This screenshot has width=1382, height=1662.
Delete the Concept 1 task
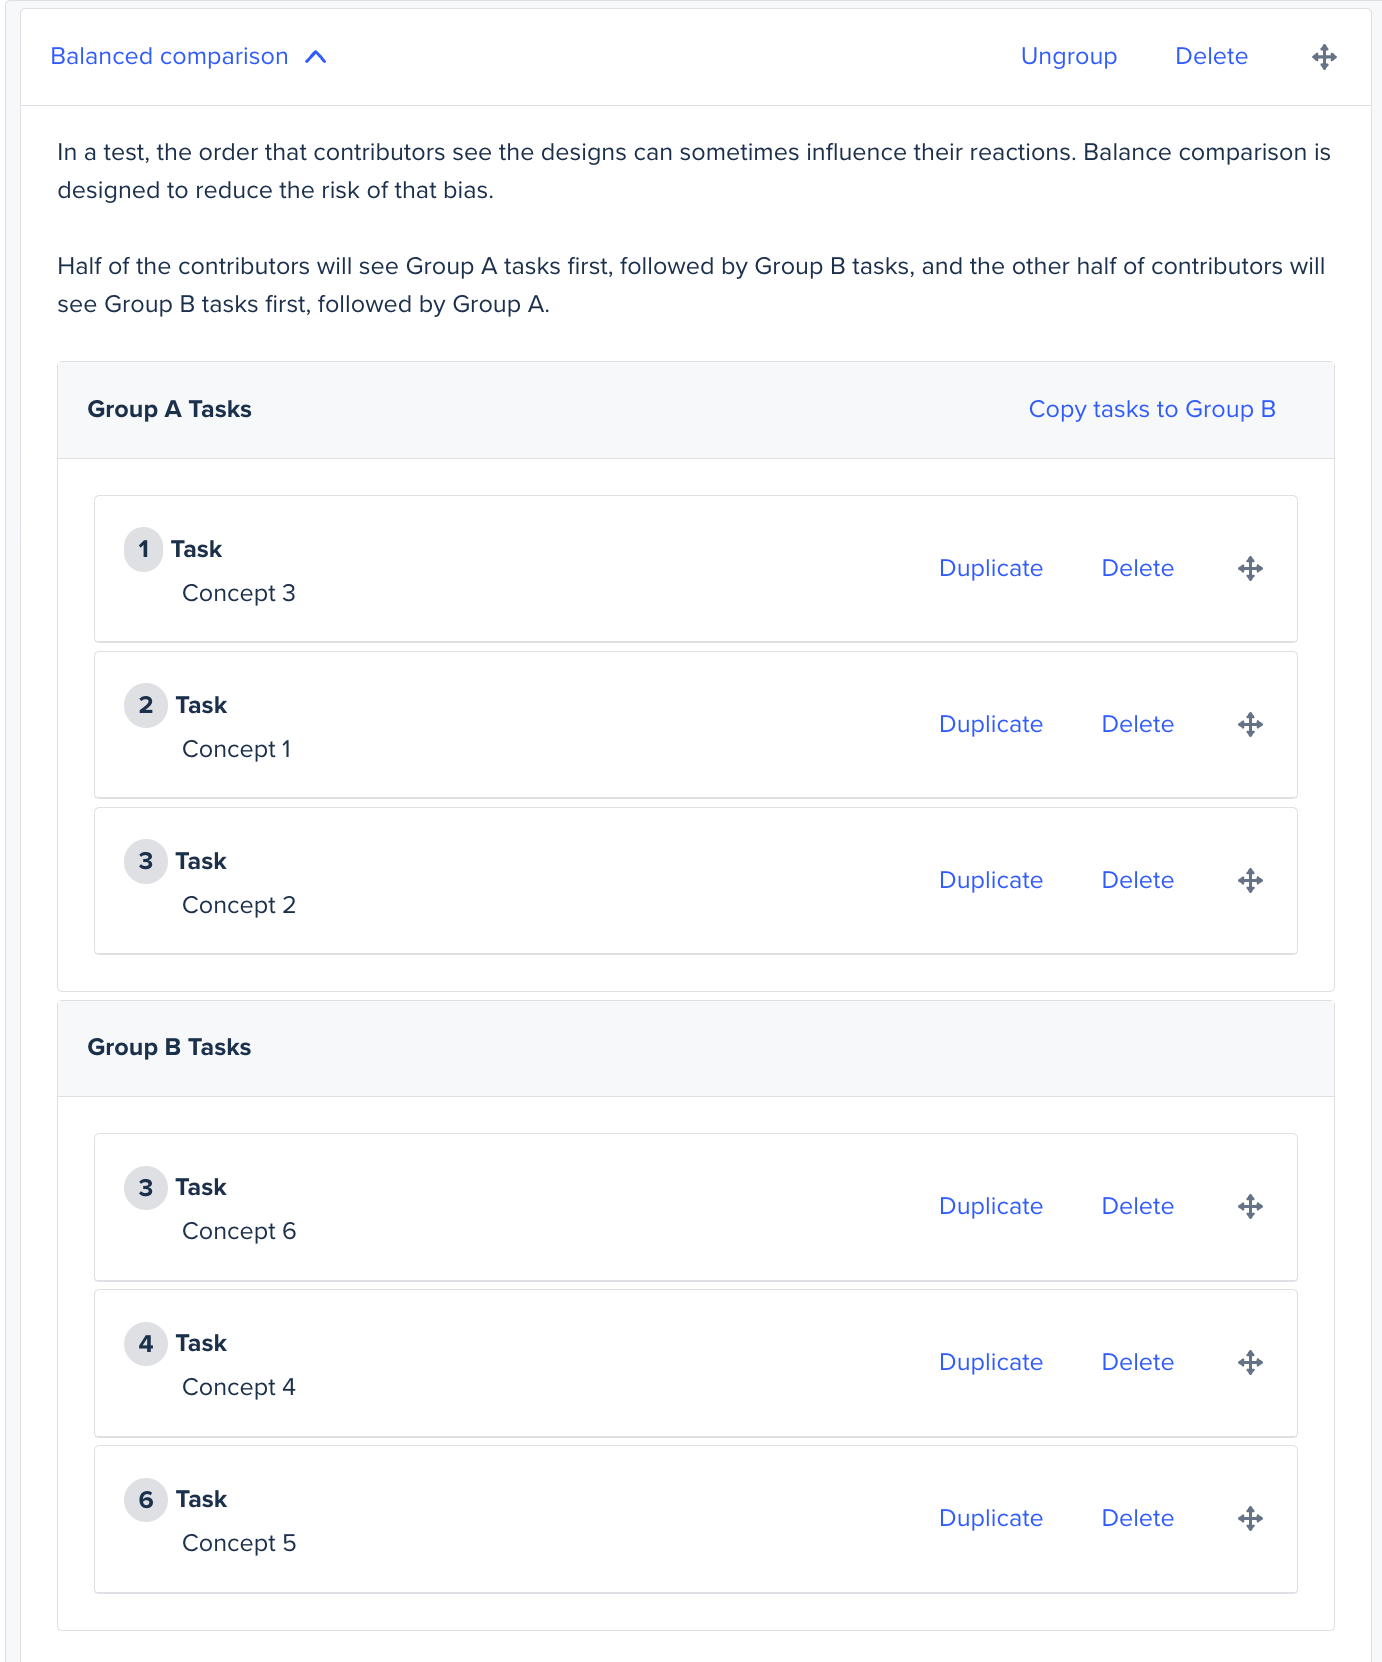1137,725
